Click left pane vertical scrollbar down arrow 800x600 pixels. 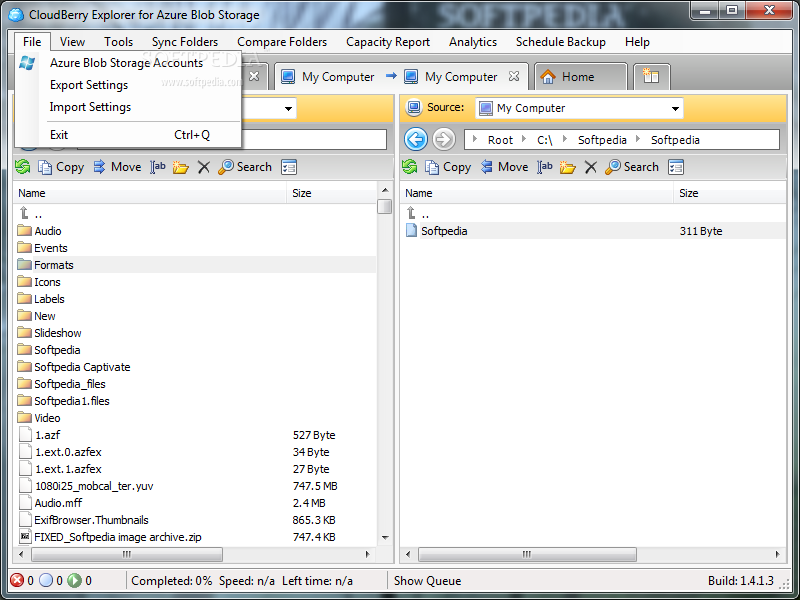point(385,537)
